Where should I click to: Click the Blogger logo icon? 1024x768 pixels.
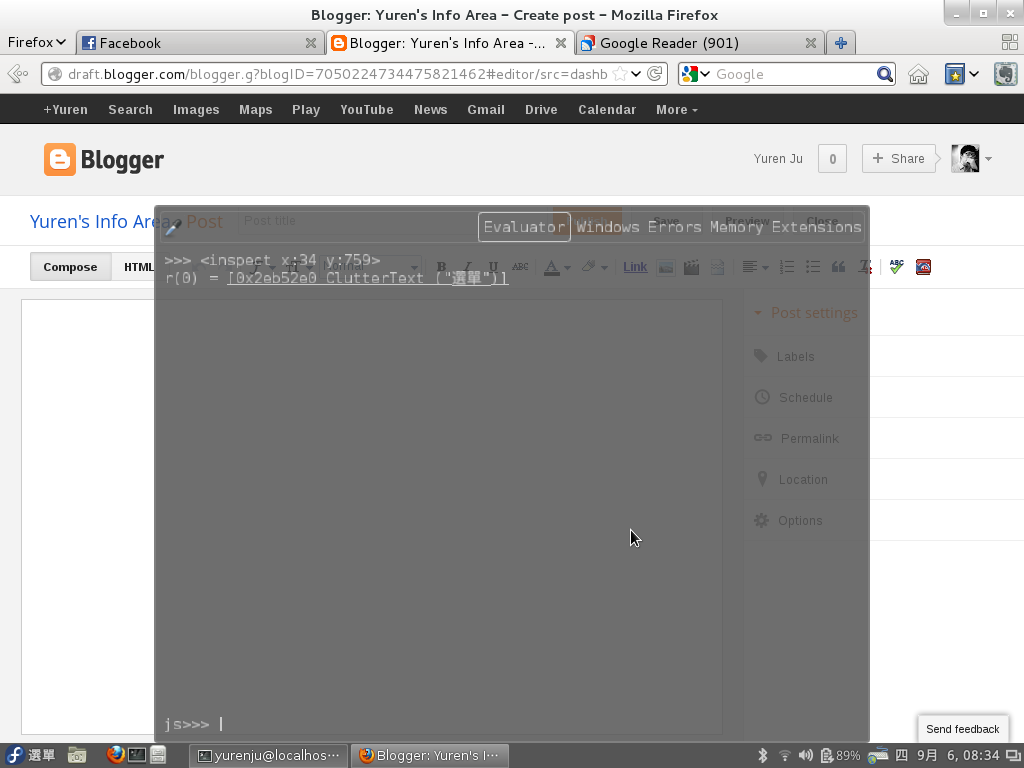59,159
